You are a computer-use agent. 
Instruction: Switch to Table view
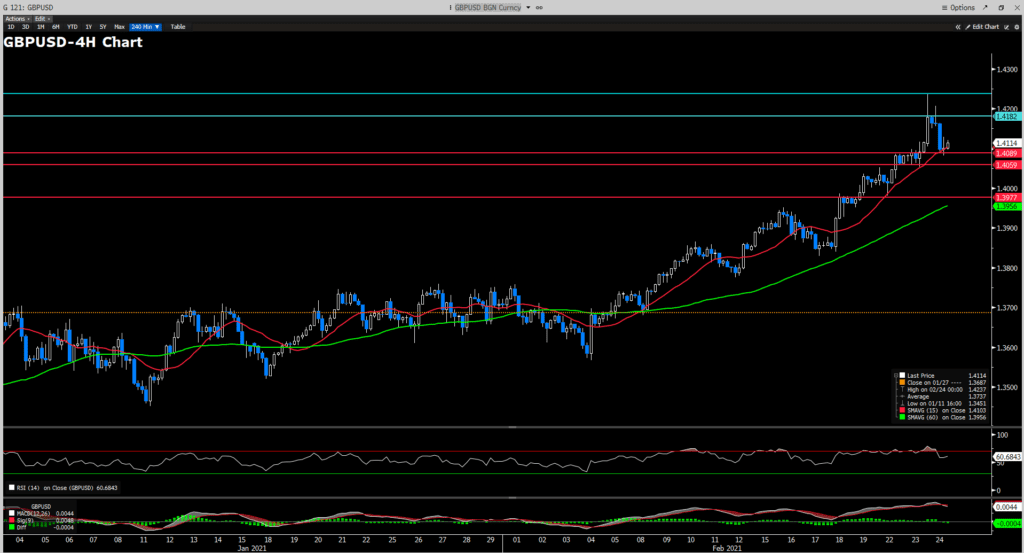click(x=178, y=27)
